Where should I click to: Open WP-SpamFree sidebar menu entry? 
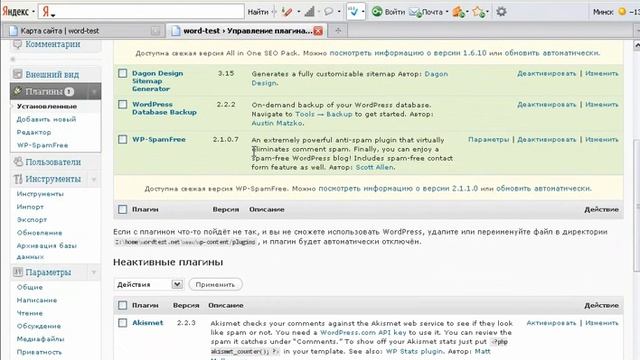click(42, 145)
